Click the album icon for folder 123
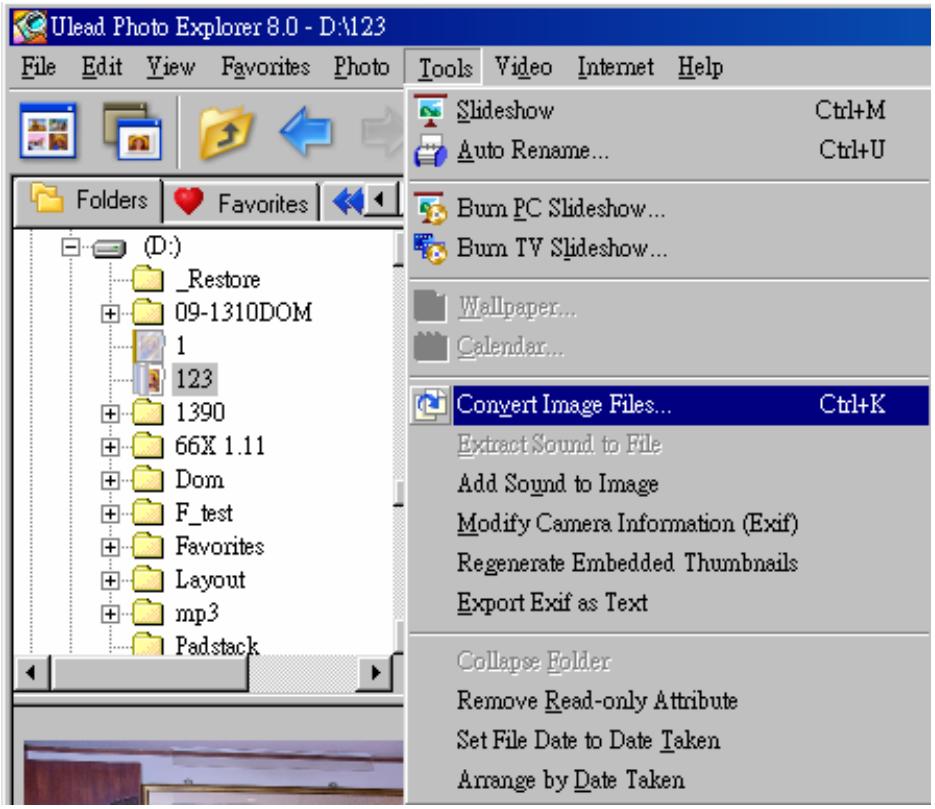 point(148,379)
